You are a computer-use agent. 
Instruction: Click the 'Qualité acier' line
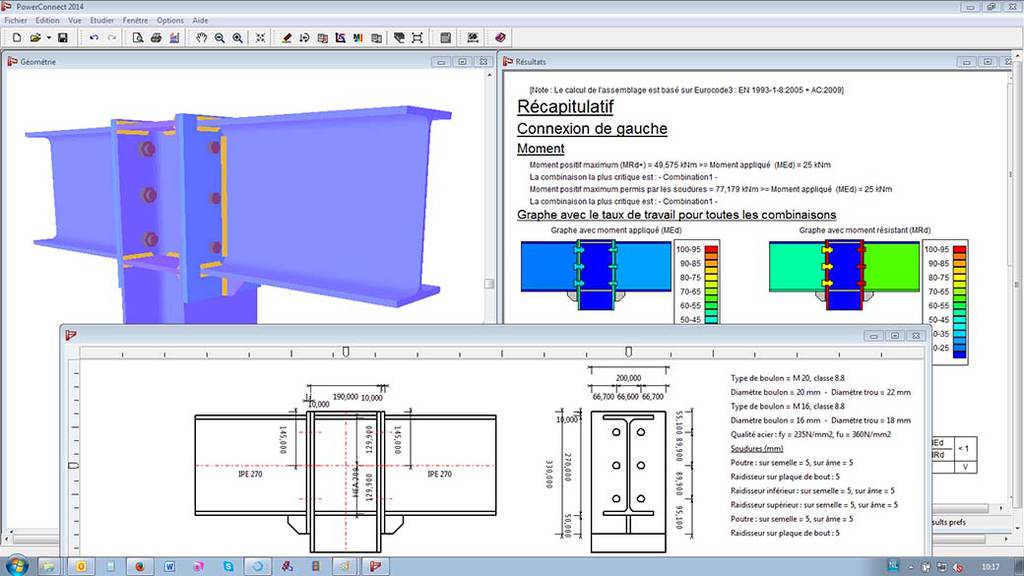click(810, 434)
